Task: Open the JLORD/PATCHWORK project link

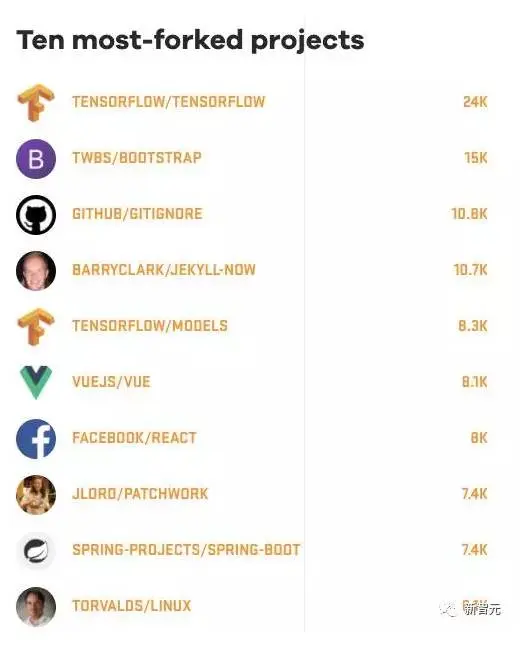Action: click(x=140, y=494)
